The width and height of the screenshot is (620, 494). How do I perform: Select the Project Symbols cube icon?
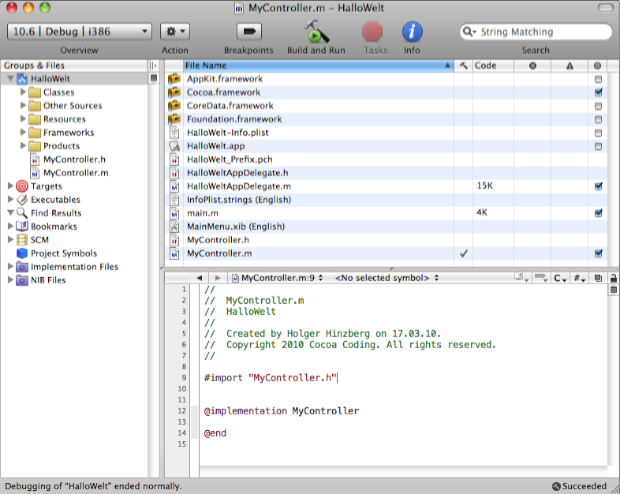pos(22,253)
